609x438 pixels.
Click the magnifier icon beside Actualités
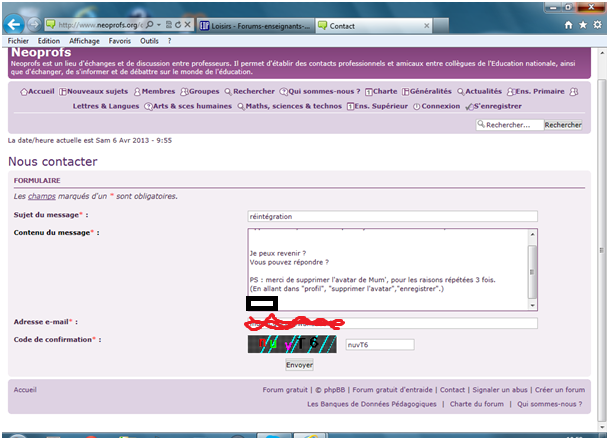(461, 92)
